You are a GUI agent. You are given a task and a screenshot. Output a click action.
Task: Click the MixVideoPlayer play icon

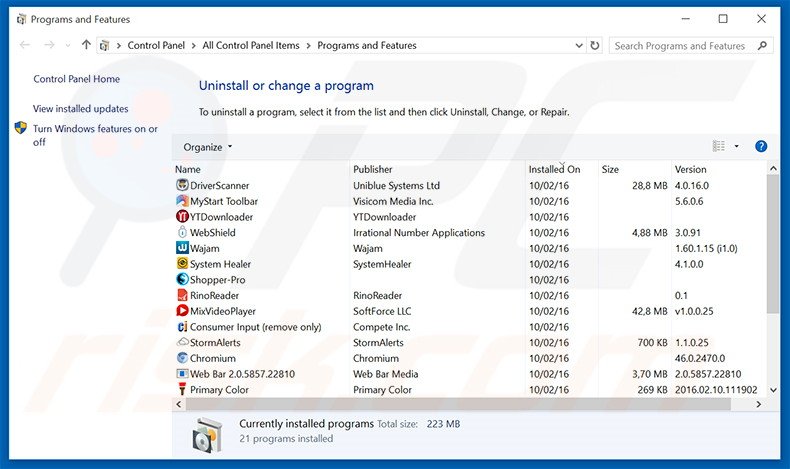coord(182,311)
